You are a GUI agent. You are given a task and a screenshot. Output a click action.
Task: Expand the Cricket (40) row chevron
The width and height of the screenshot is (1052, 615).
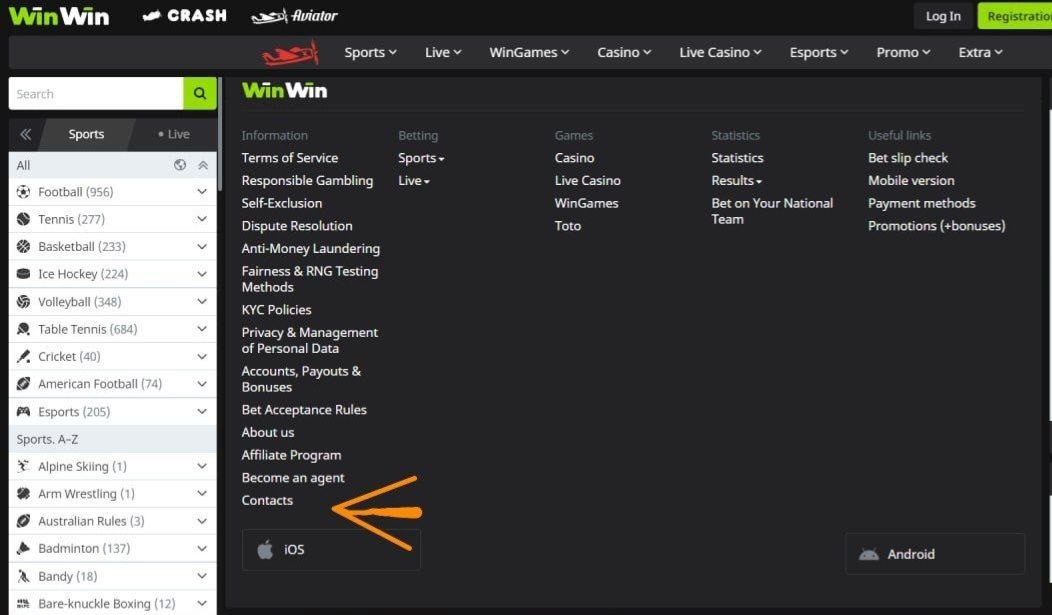point(201,356)
